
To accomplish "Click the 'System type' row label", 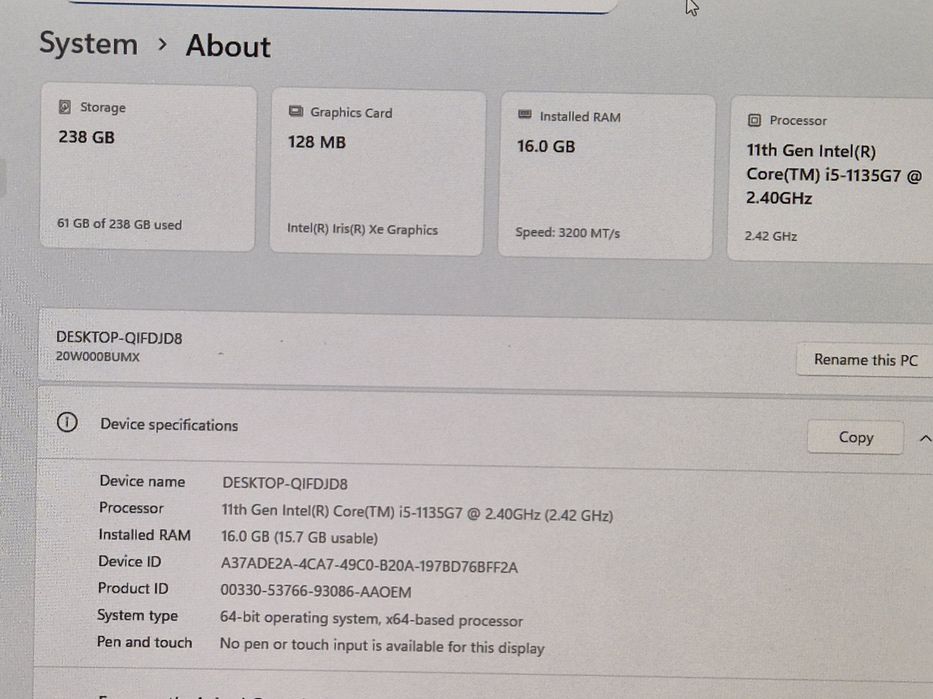I will [x=137, y=616].
